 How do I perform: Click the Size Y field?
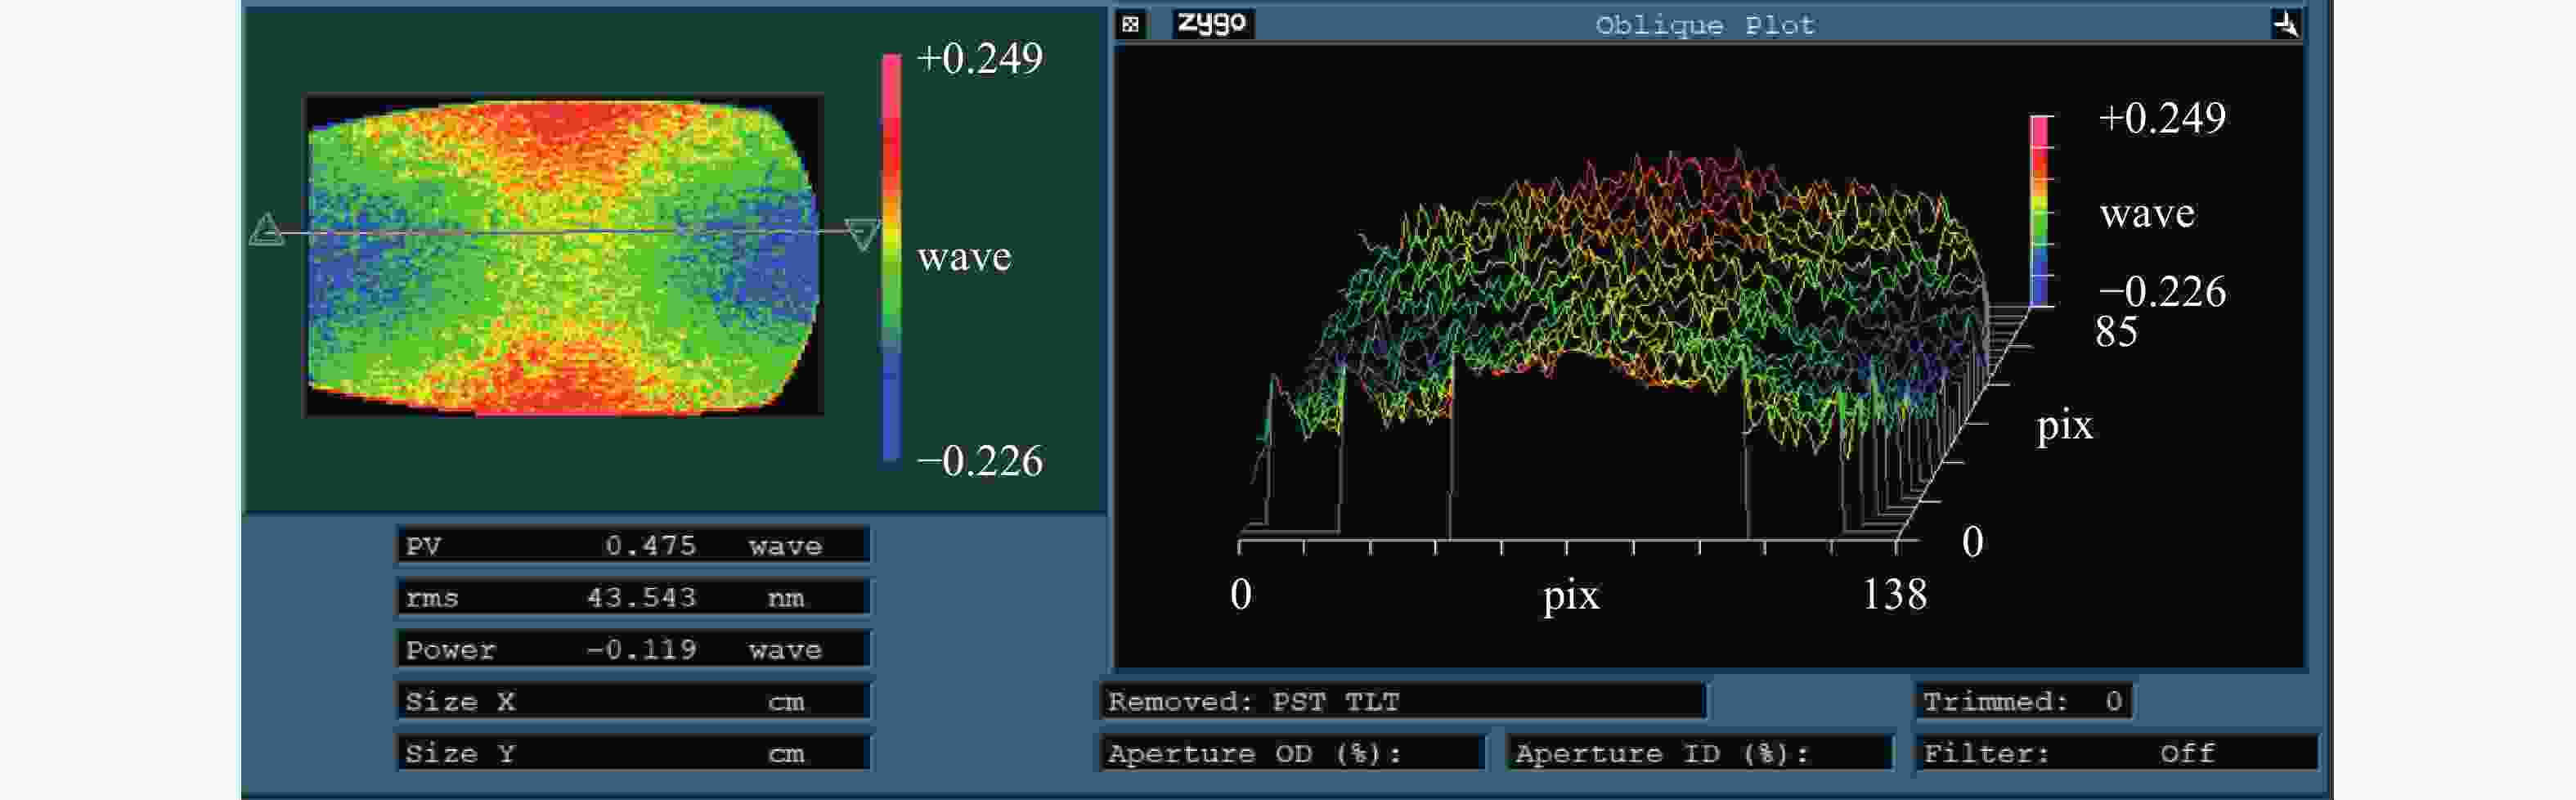pyautogui.click(x=632, y=753)
